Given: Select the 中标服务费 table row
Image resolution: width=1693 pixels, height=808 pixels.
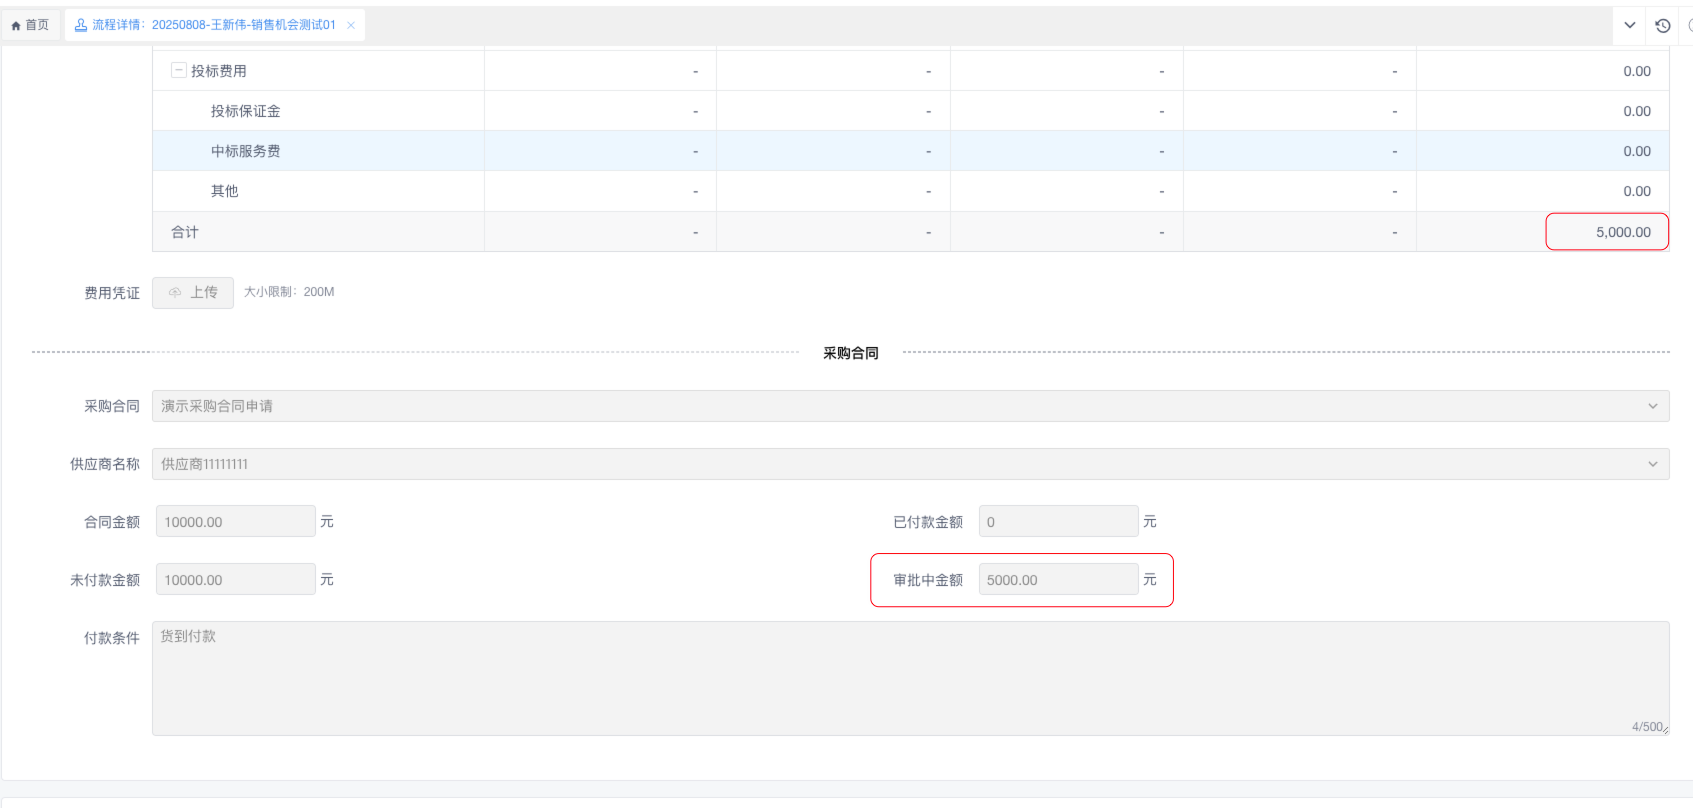Looking at the screenshot, I should coord(245,151).
